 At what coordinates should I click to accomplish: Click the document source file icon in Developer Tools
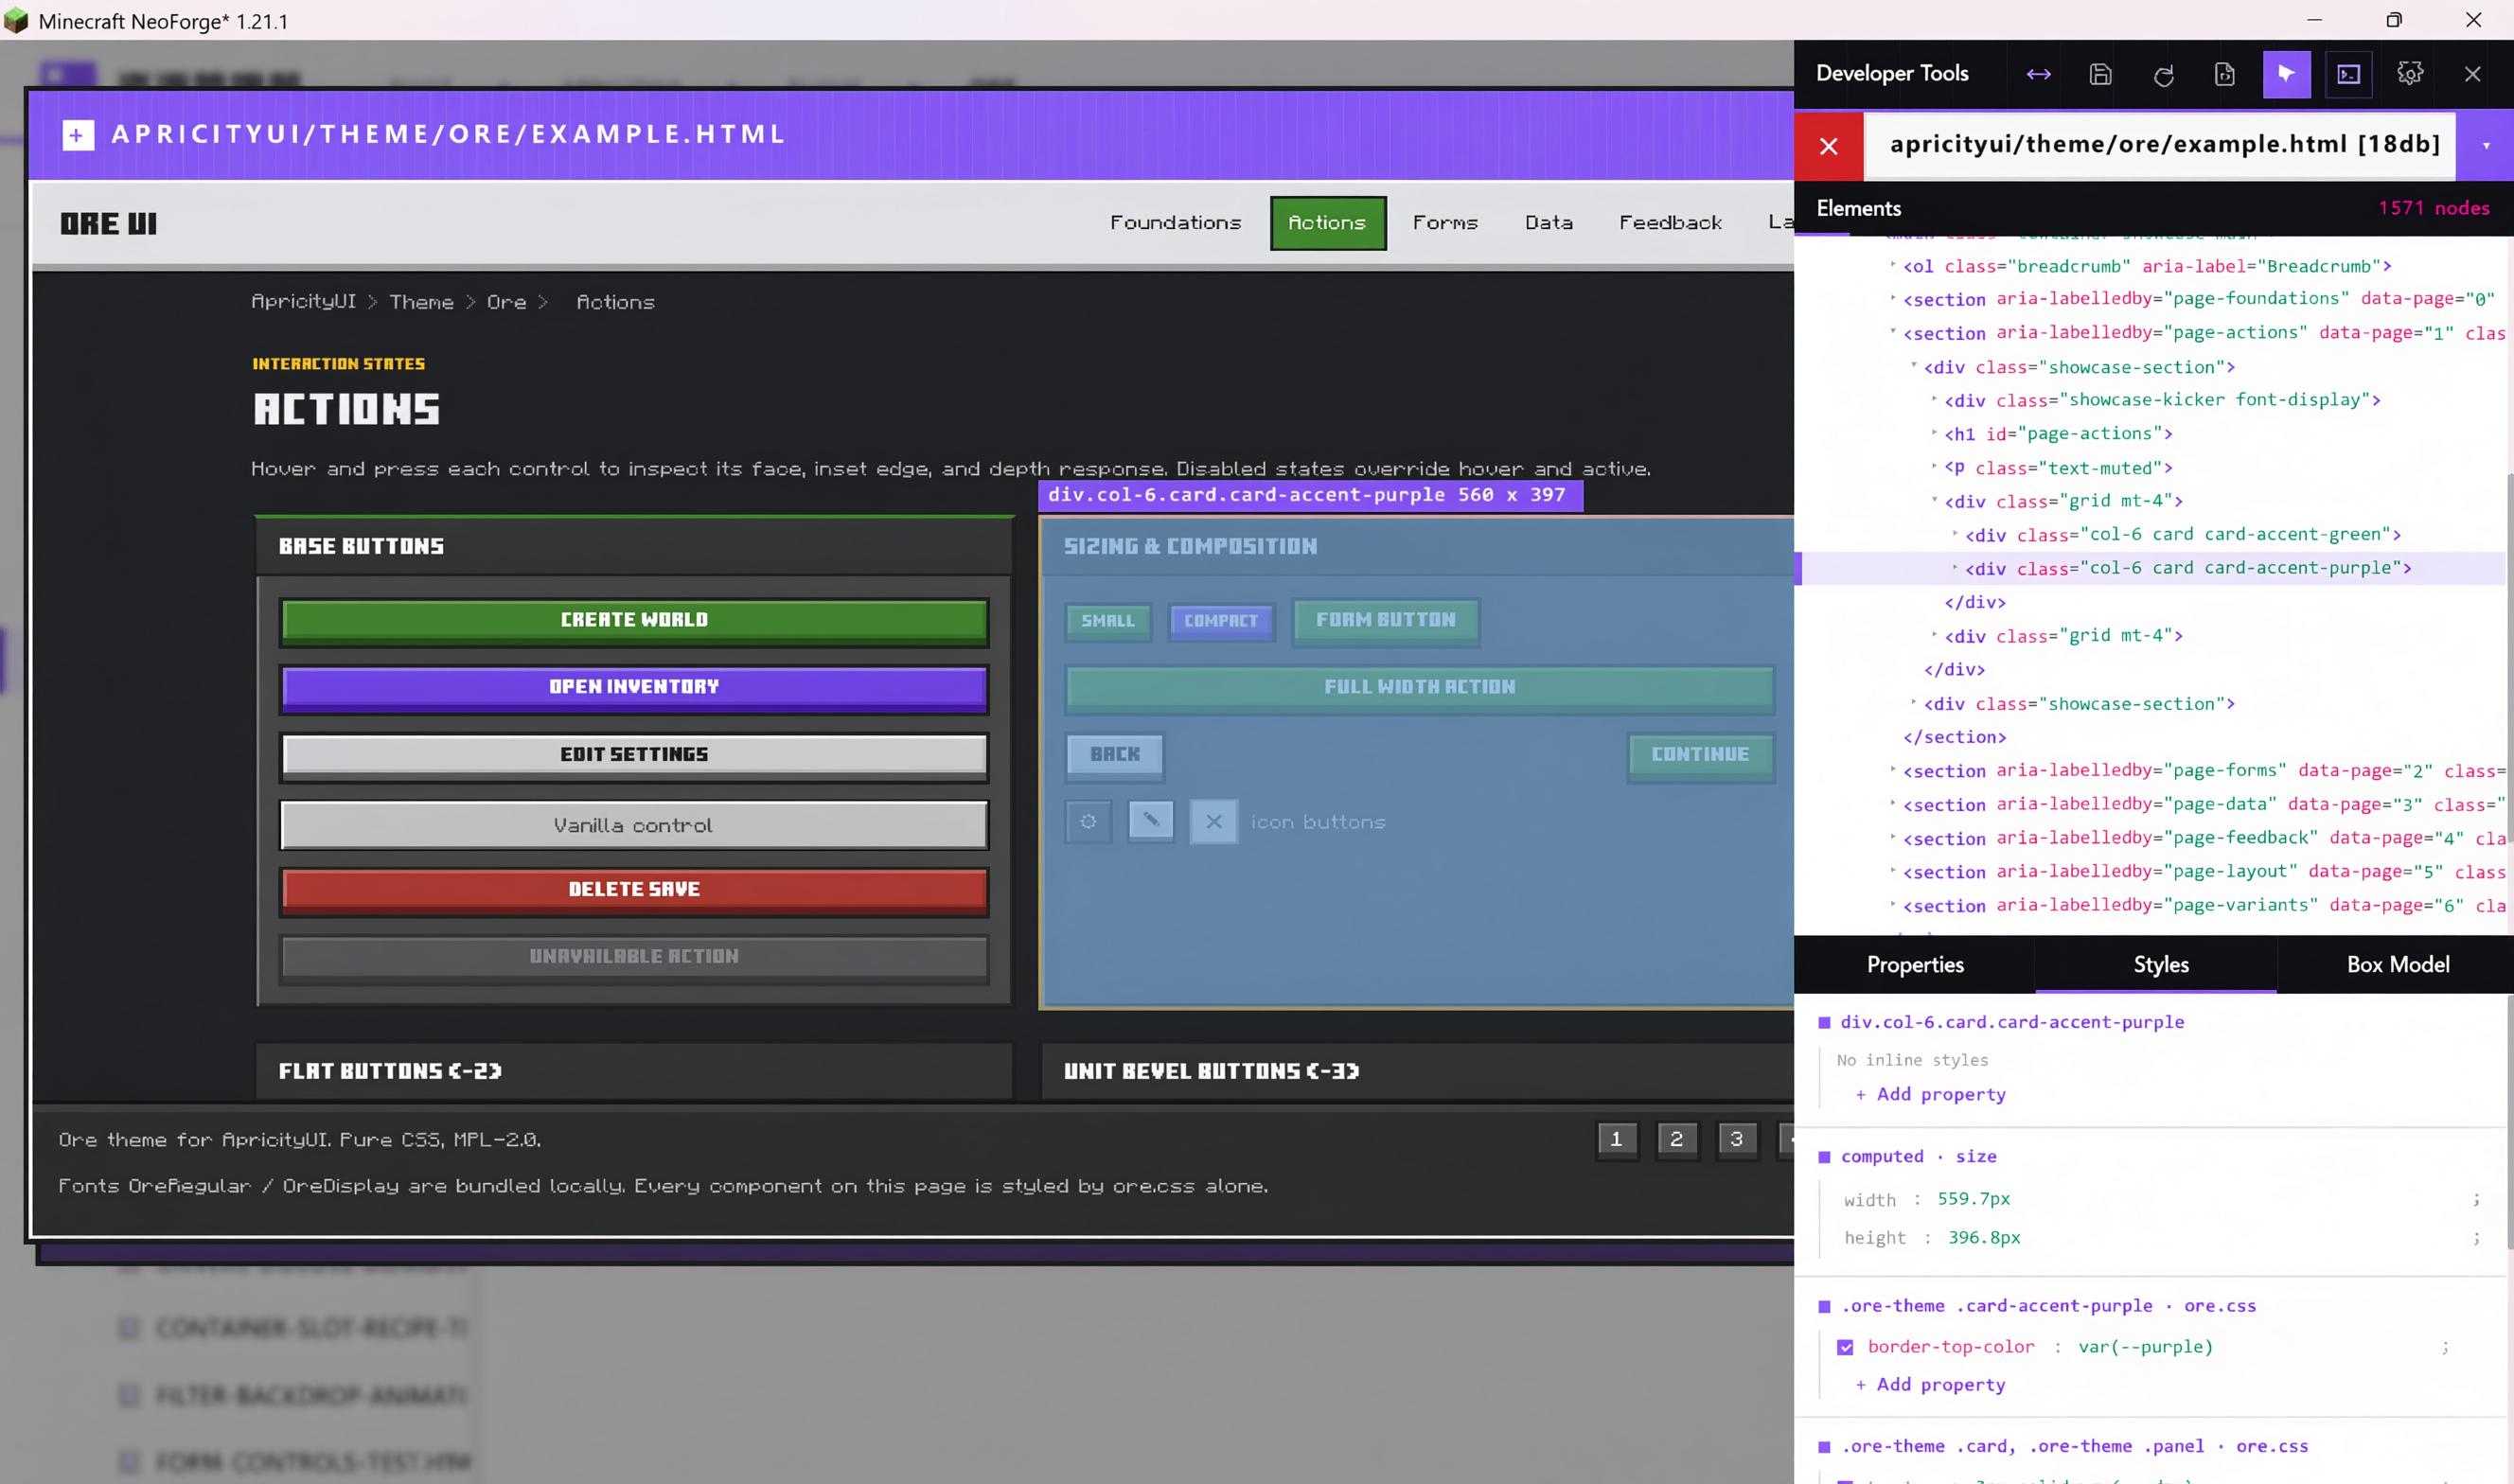(x=2224, y=74)
